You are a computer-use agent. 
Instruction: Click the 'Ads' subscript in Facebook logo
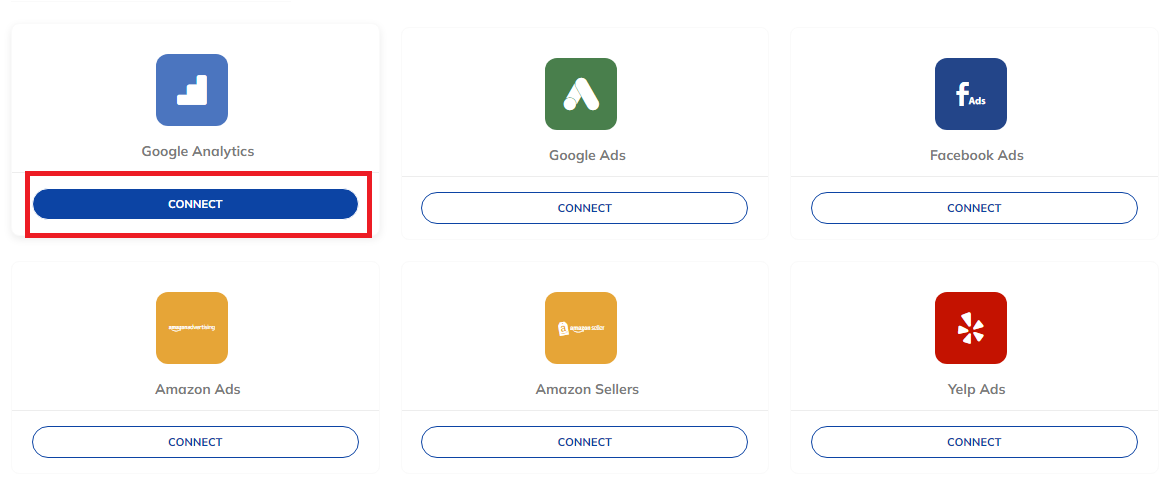(x=977, y=101)
